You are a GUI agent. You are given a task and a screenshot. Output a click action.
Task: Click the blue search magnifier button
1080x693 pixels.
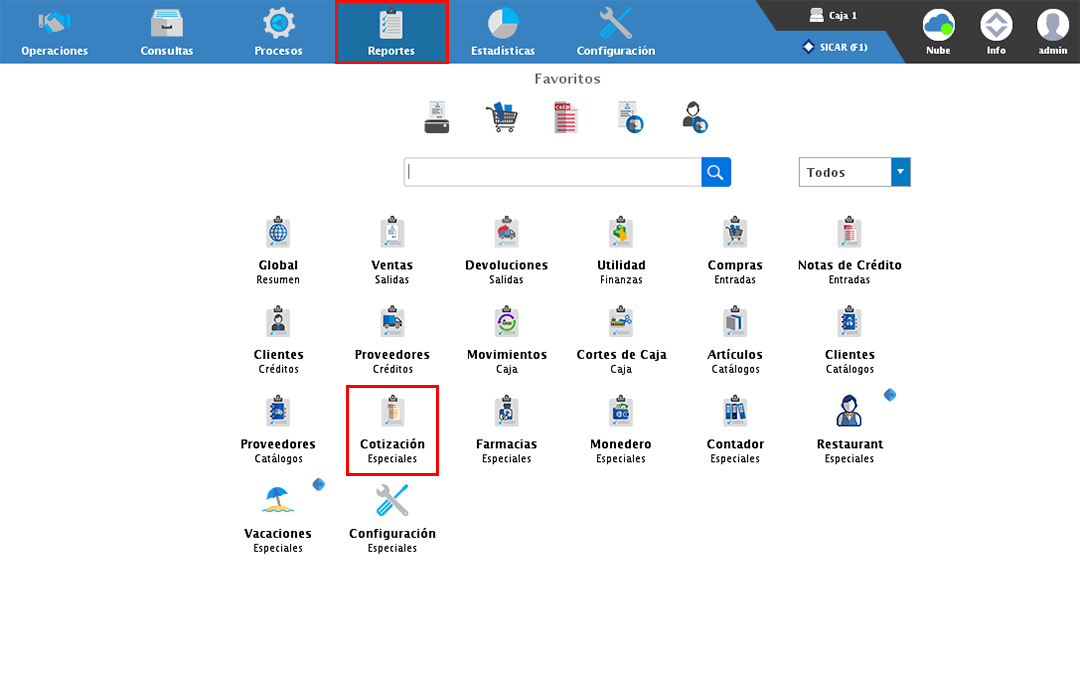pos(715,172)
